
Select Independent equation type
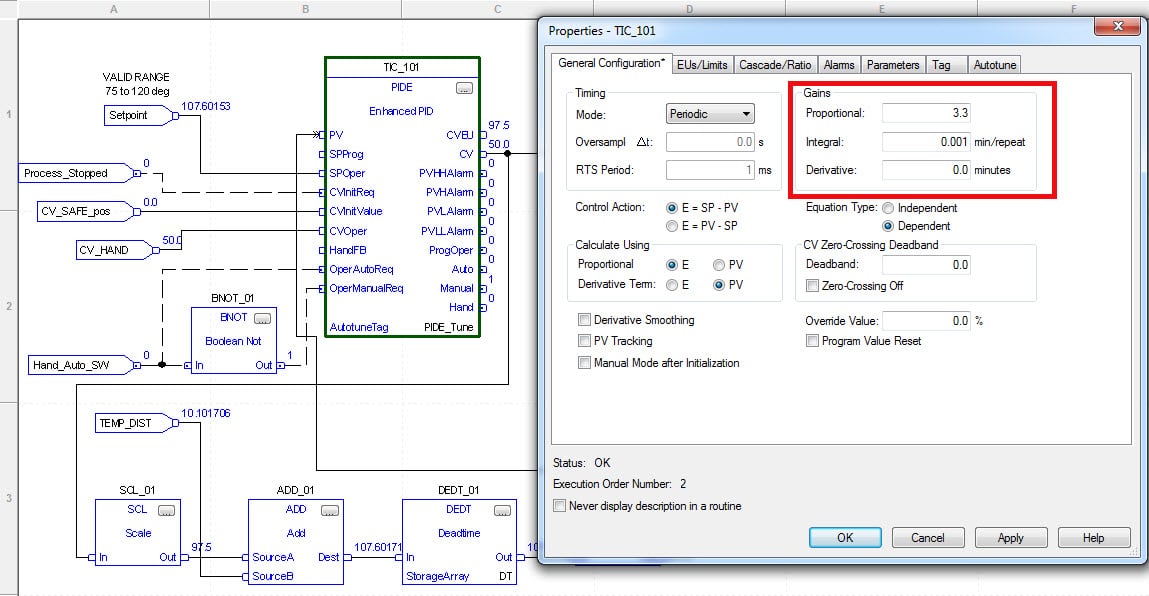tap(888, 208)
